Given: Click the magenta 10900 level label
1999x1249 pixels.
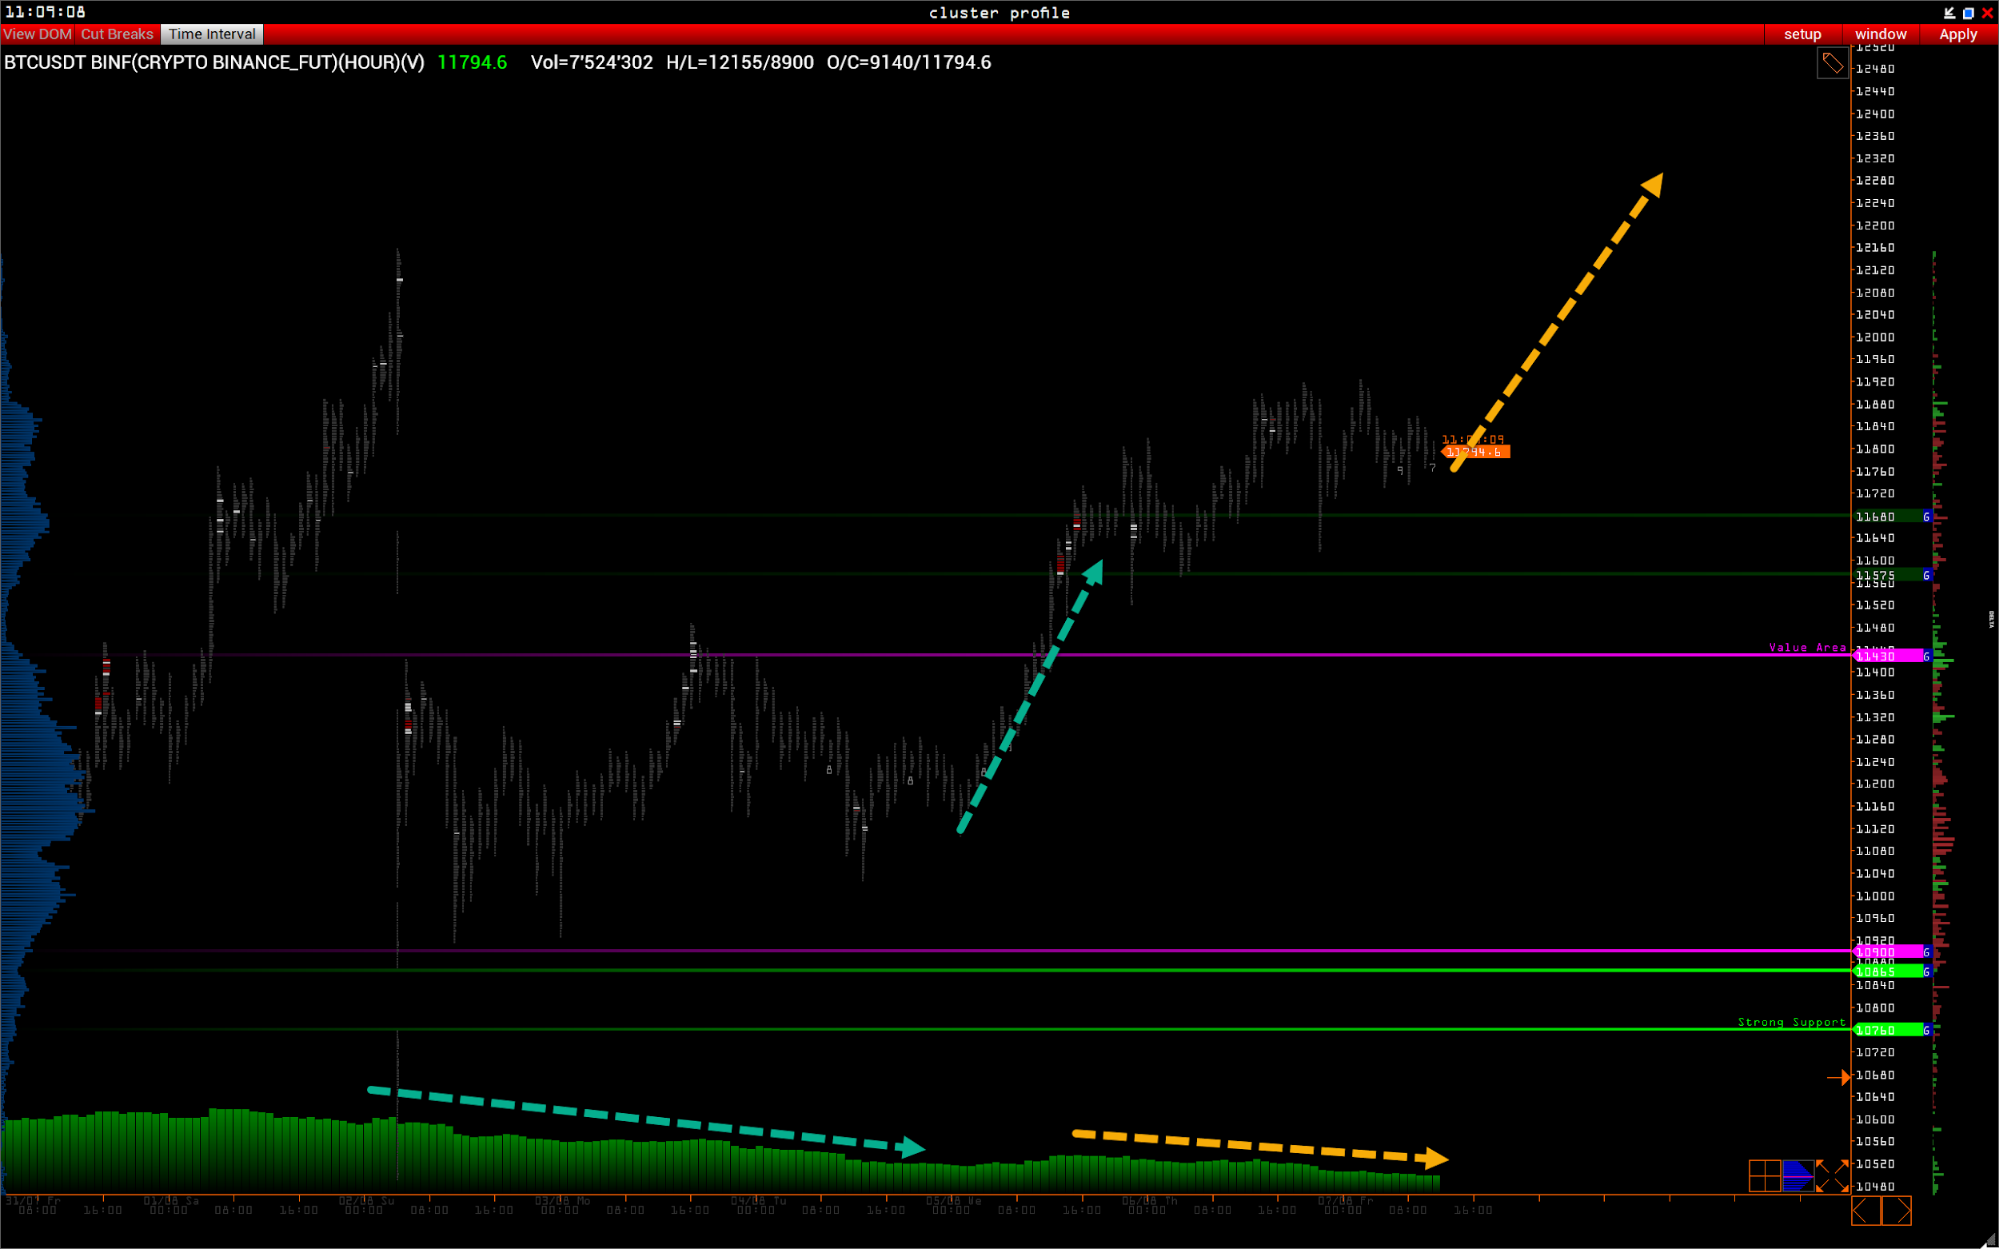Looking at the screenshot, I should [x=1888, y=952].
